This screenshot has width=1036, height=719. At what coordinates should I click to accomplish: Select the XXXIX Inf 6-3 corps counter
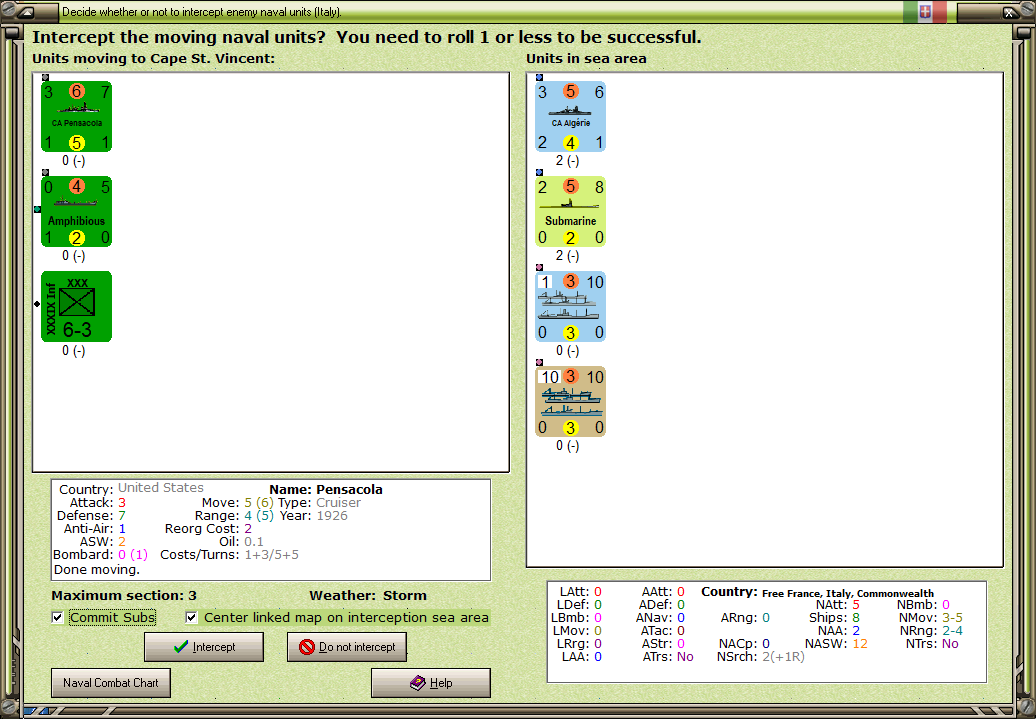(x=77, y=307)
